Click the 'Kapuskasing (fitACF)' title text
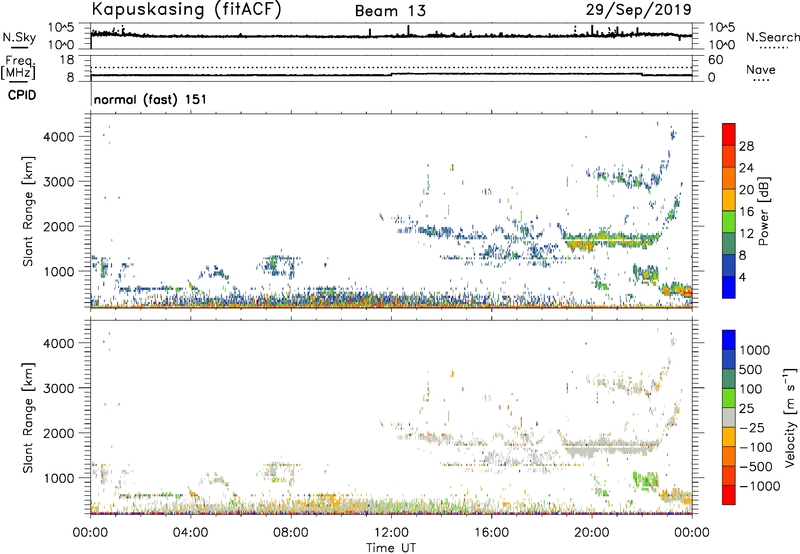Screen dimensions: 800x554 point(186,9)
